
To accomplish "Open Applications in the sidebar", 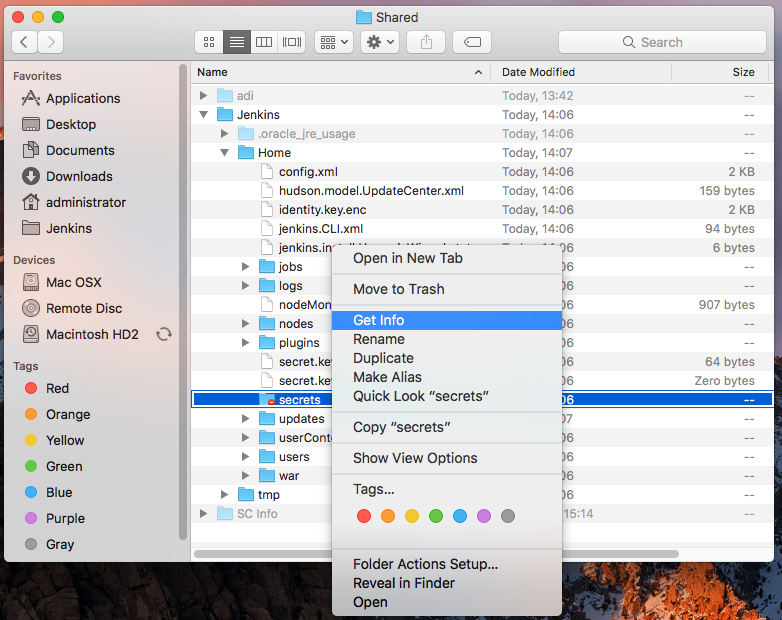I will [71, 98].
